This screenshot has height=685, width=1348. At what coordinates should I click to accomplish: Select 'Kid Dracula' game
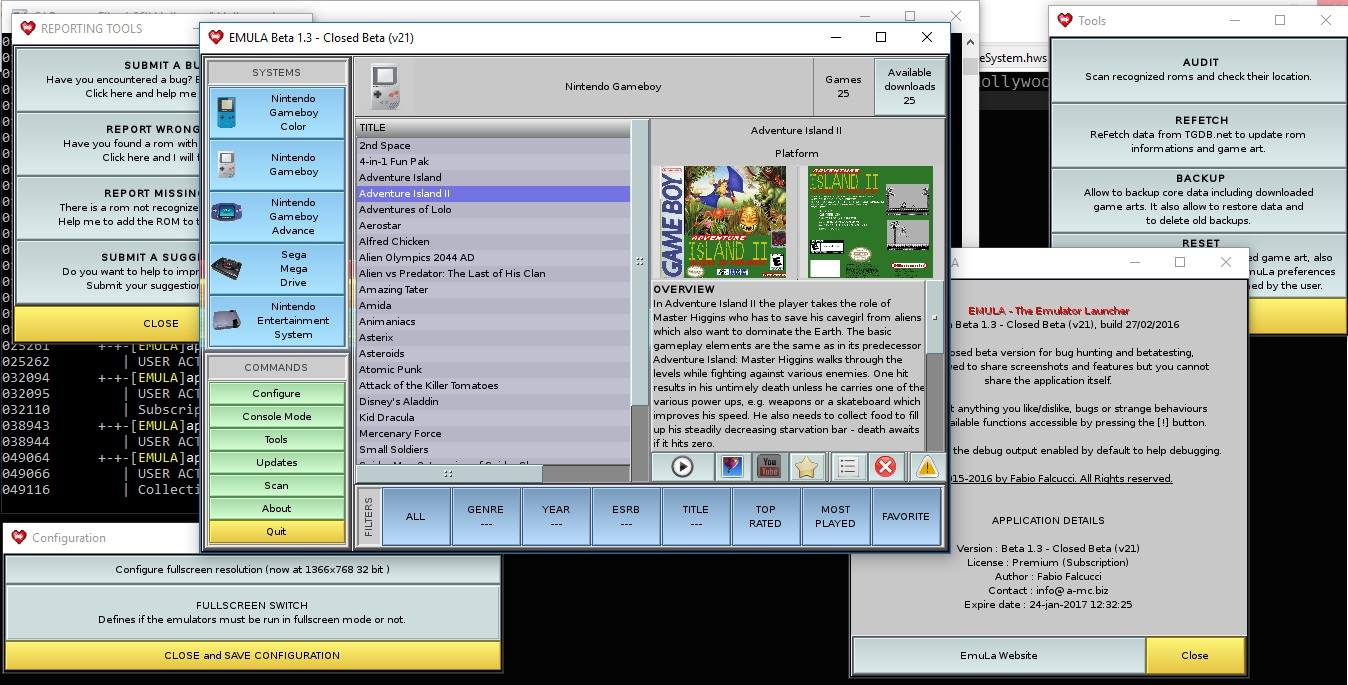[494, 417]
